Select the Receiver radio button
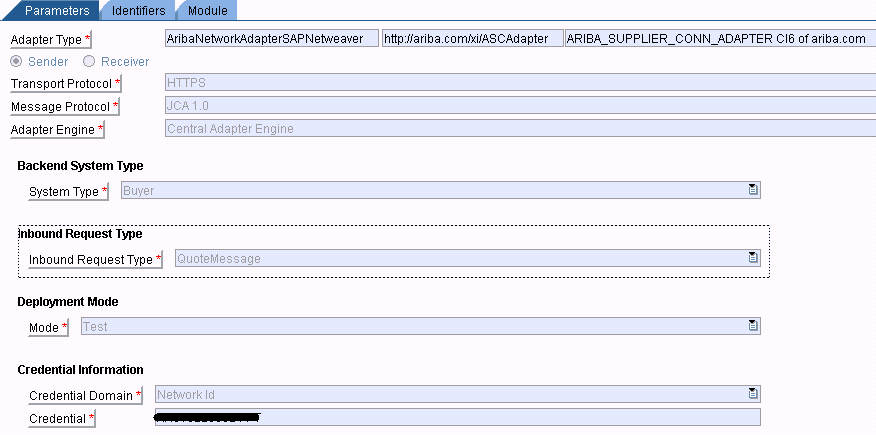Screen dimensions: 876x435 [89, 61]
